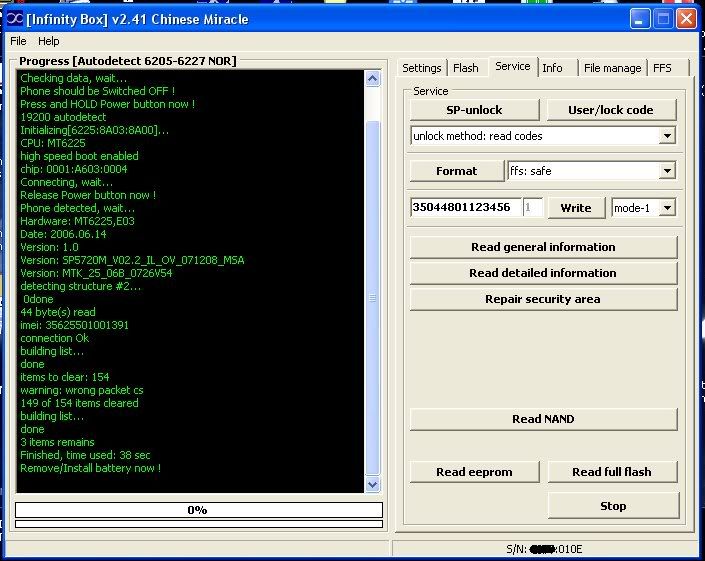This screenshot has height=561, width=705.
Task: Click the Write button
Action: click(x=576, y=208)
